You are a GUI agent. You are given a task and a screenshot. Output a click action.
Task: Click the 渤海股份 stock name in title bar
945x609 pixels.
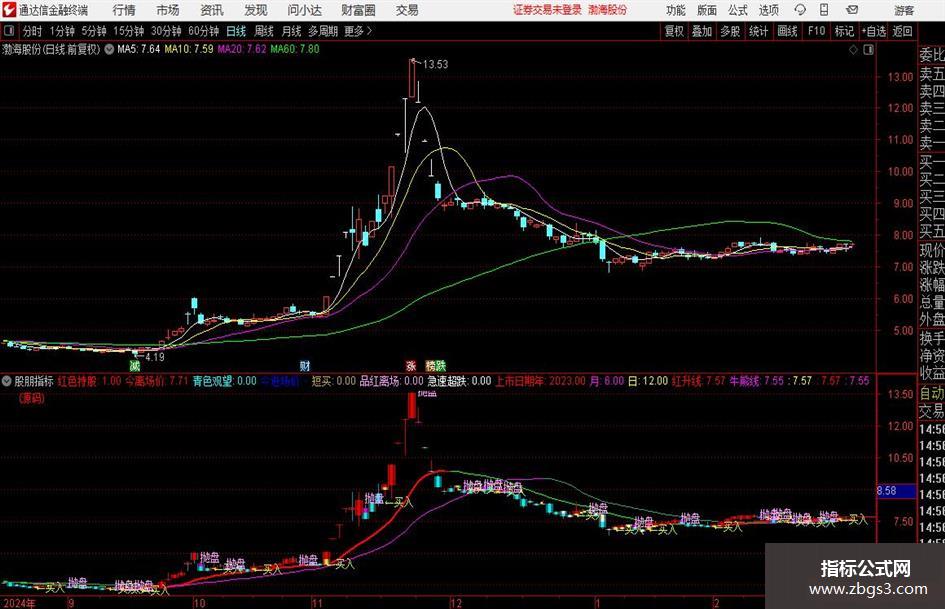pos(608,10)
